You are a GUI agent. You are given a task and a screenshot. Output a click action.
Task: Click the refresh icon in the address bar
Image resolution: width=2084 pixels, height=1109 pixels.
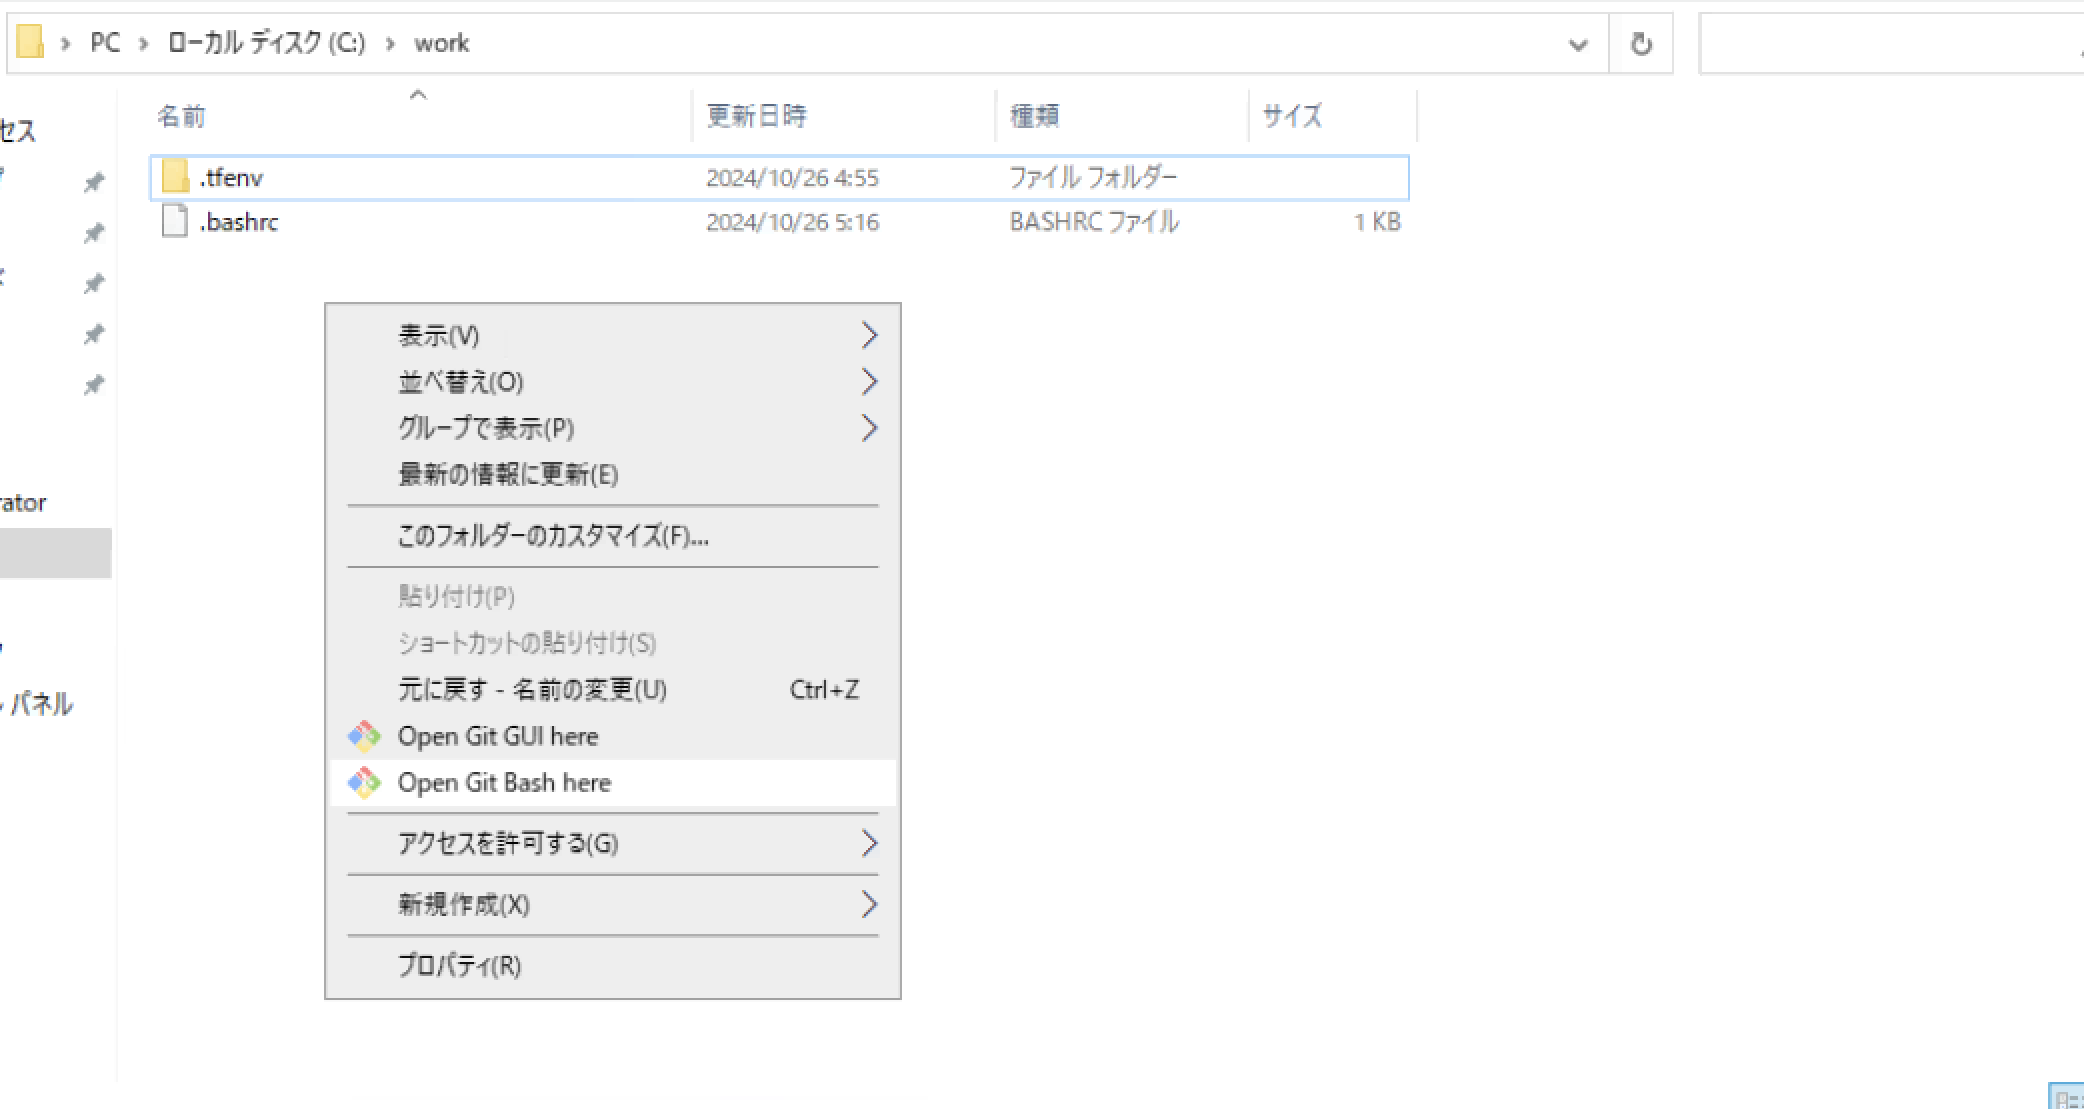(1640, 43)
